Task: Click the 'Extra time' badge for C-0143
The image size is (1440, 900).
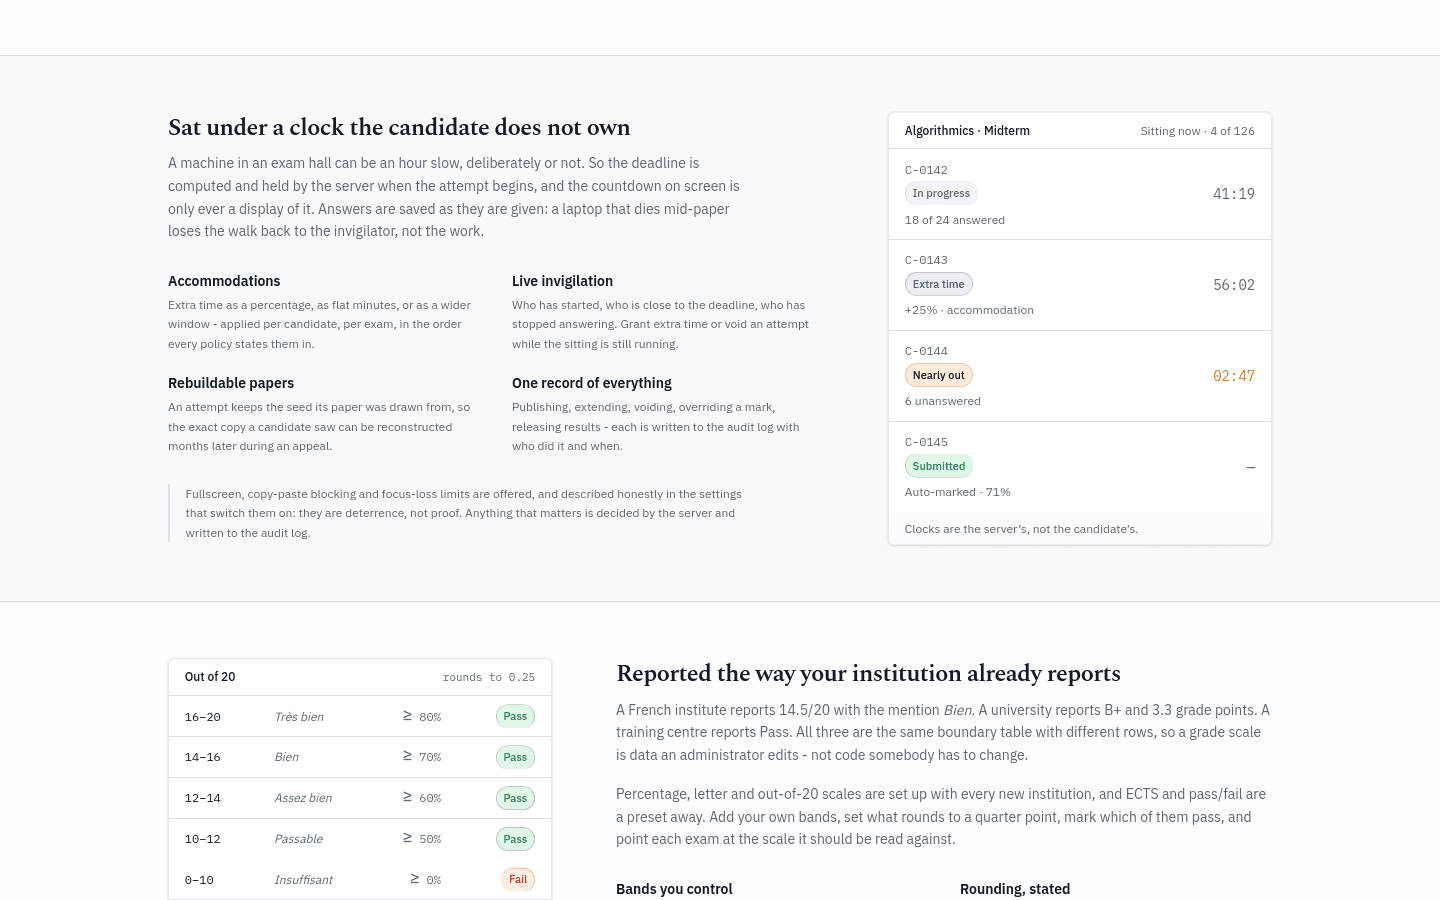Action: click(x=938, y=284)
